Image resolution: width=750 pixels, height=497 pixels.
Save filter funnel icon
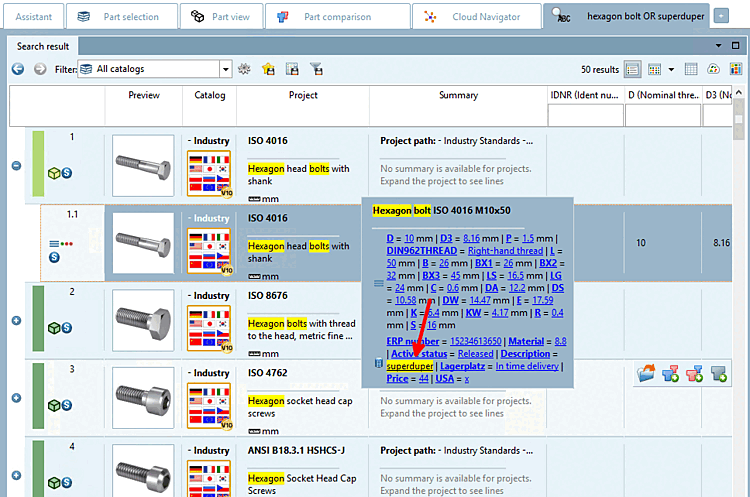316,69
